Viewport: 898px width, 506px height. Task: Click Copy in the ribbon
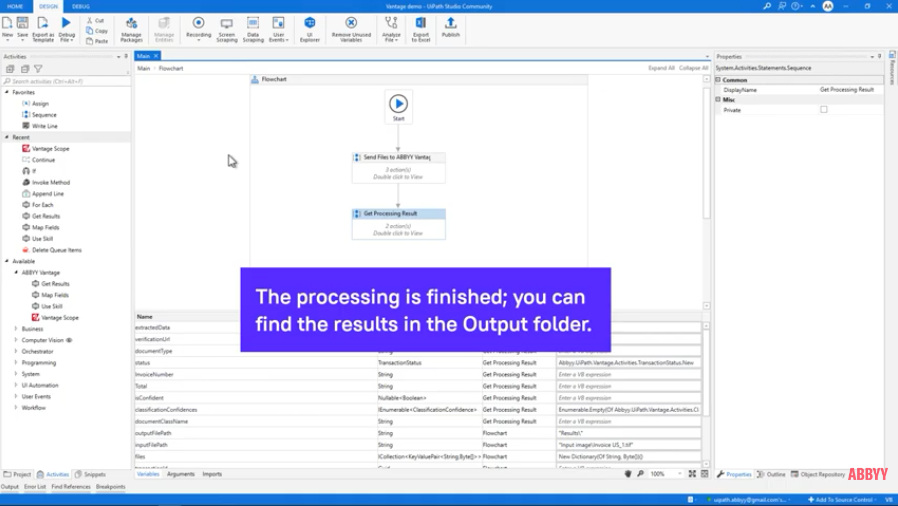pos(97,31)
